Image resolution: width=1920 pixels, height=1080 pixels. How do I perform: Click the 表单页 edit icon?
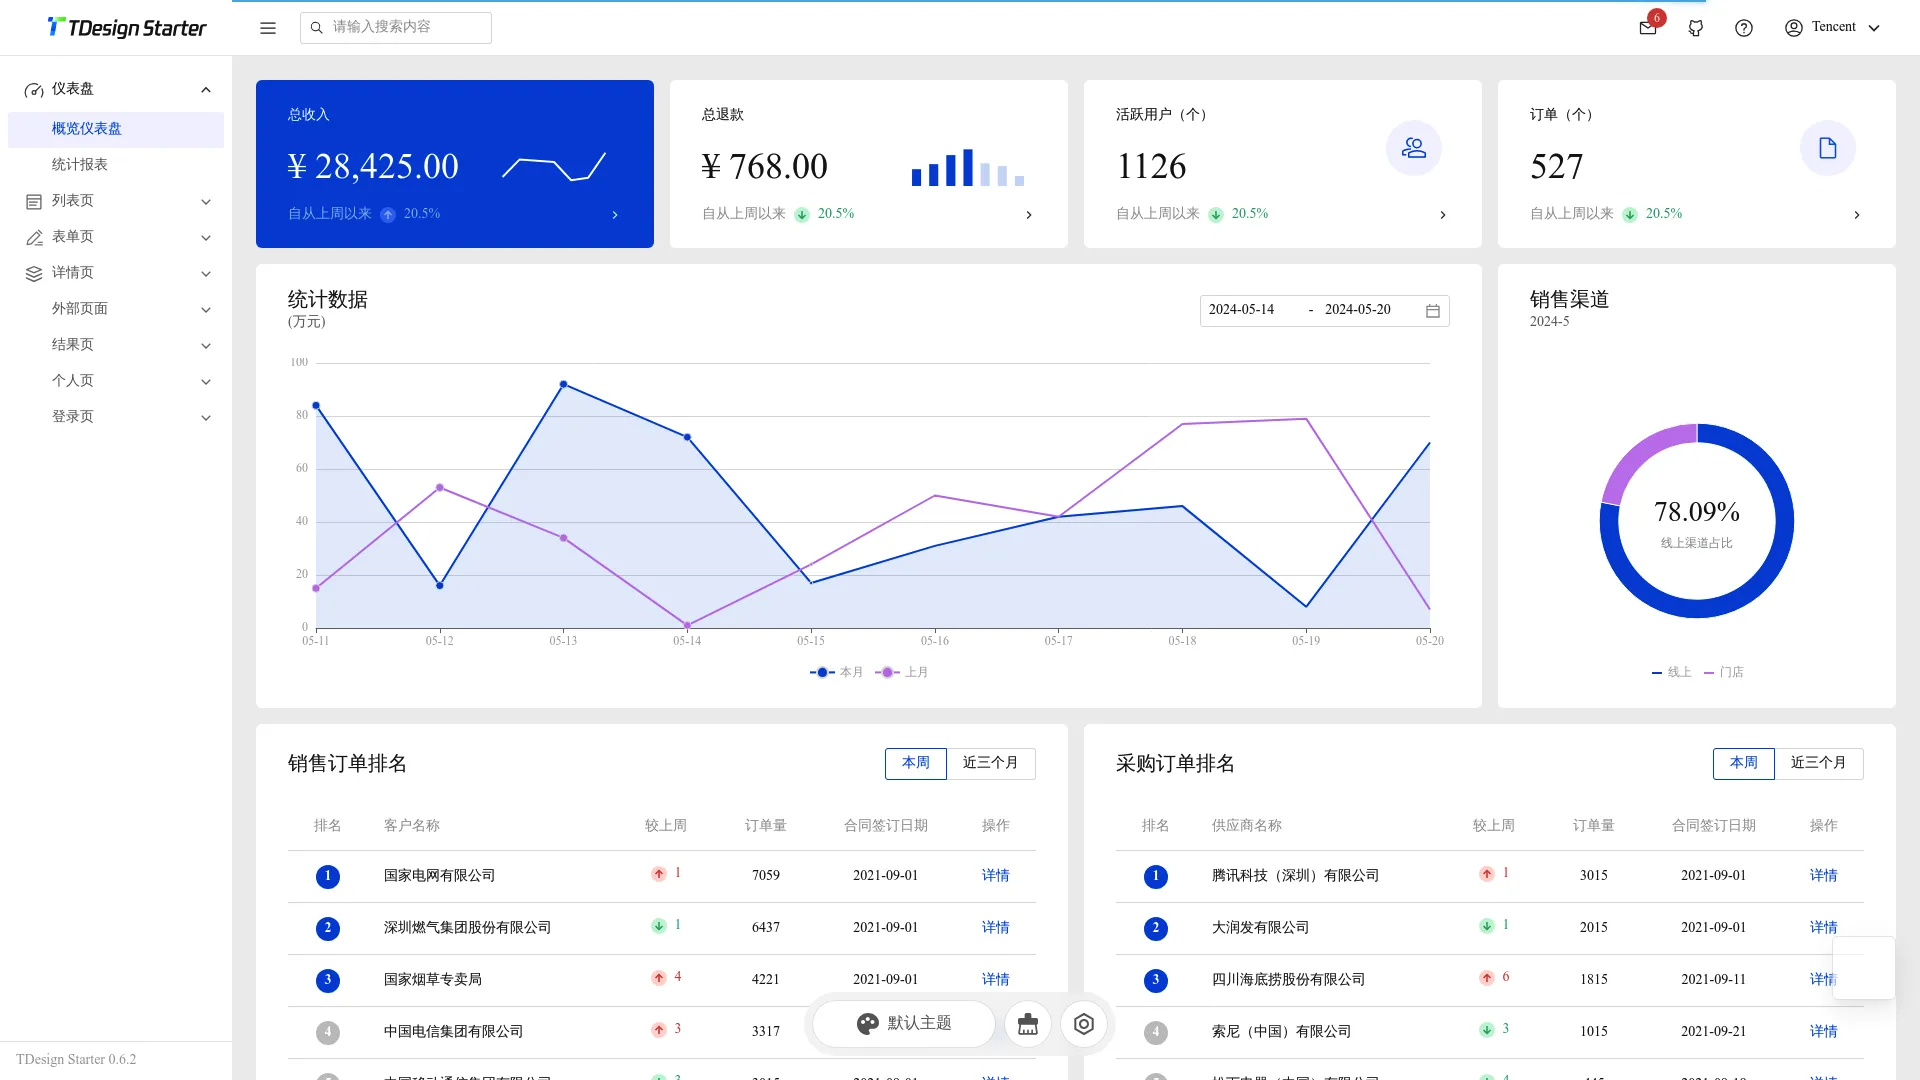click(x=34, y=238)
